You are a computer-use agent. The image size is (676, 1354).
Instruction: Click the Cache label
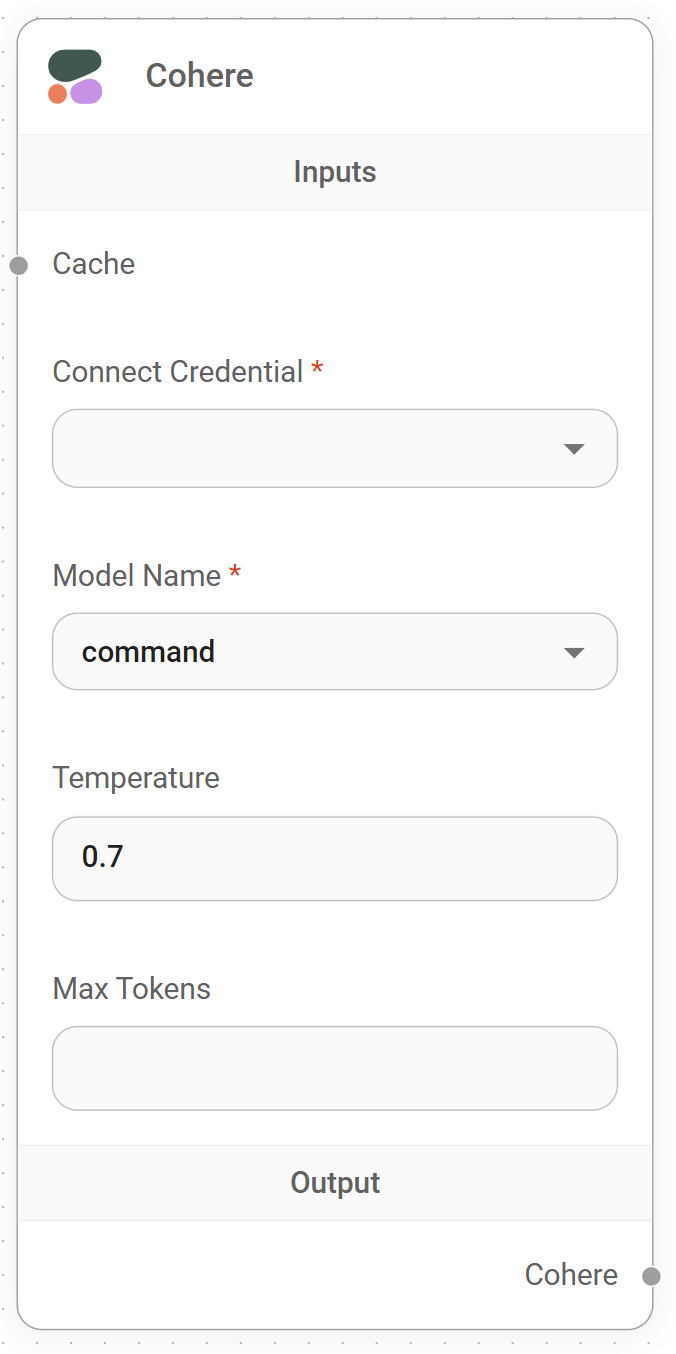pos(93,264)
